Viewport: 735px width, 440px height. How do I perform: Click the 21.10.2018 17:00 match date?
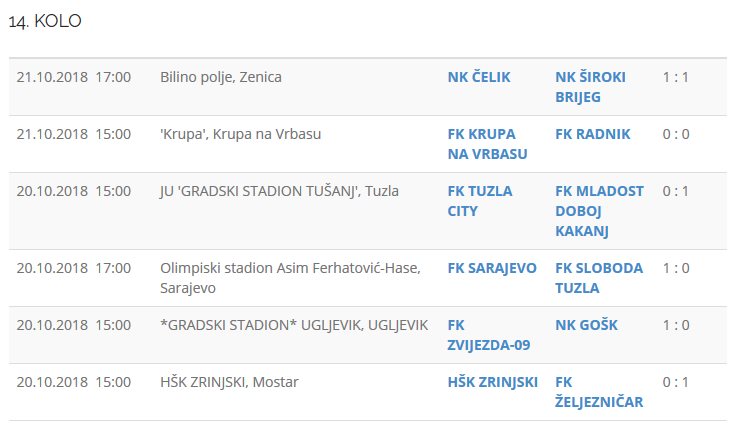click(x=74, y=77)
